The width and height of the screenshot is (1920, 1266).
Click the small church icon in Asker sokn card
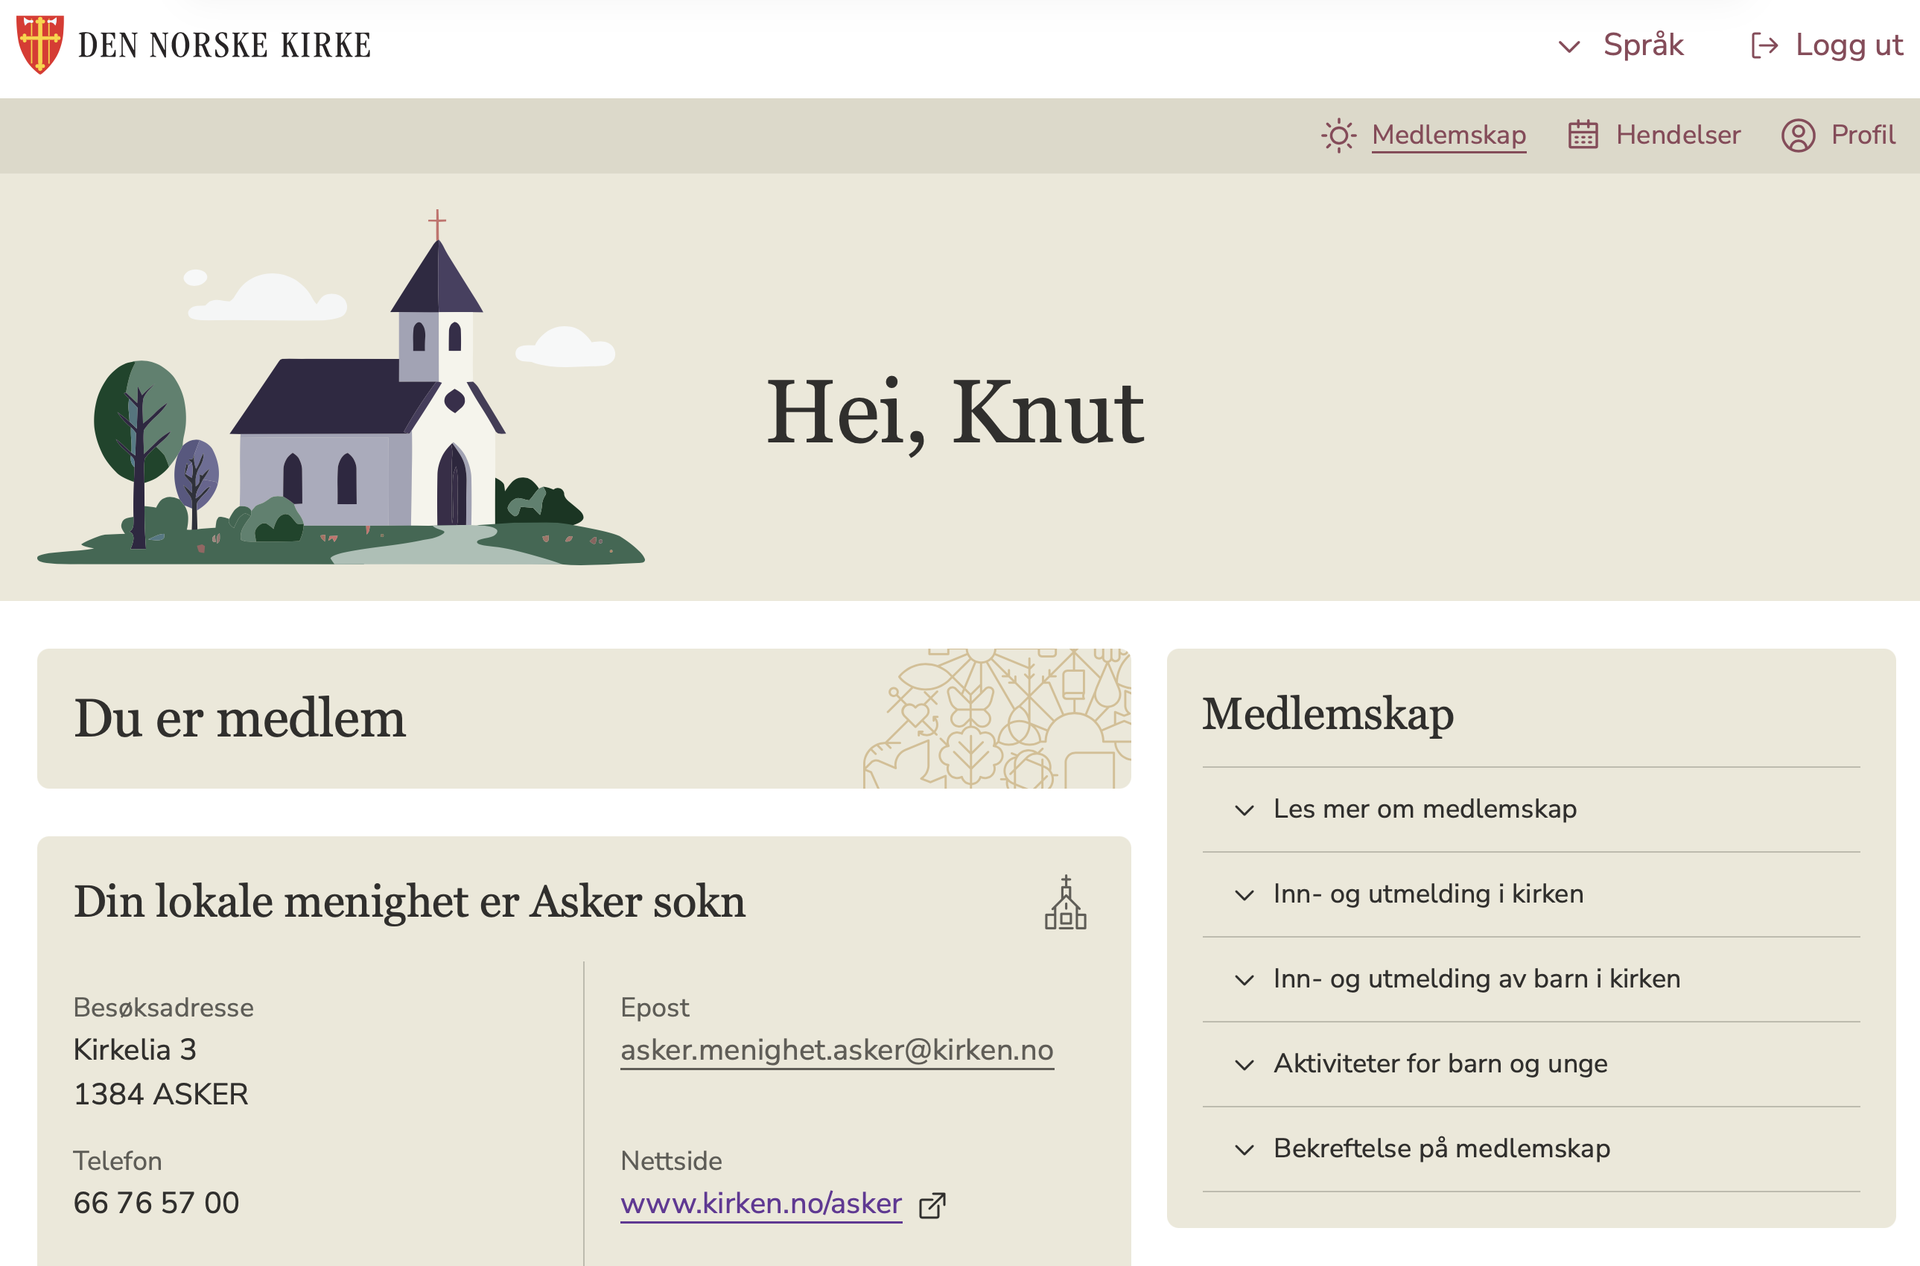[x=1065, y=903]
